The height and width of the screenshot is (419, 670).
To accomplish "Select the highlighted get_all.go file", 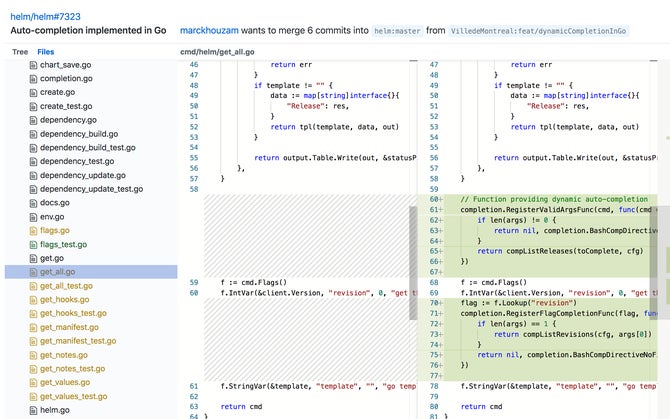I will 91,272.
